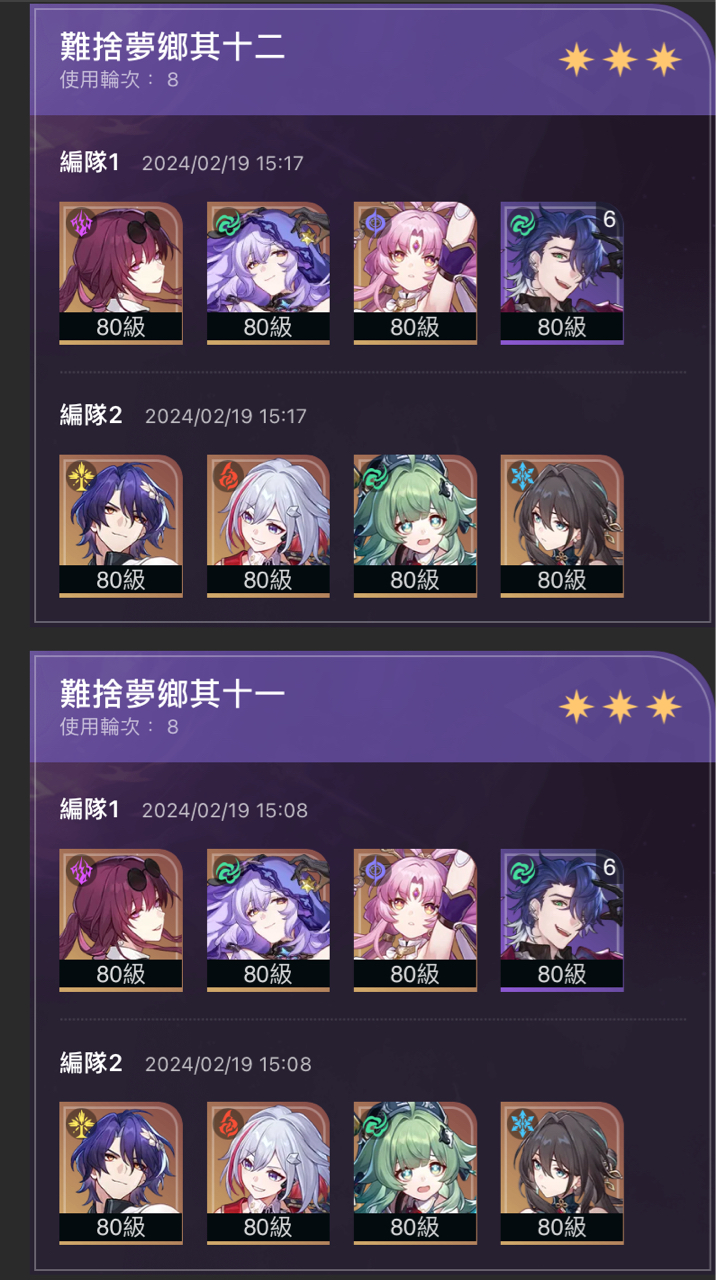Tap the three-star rating on 難捨夢鄉其十一
The image size is (716, 1280).
[620, 707]
